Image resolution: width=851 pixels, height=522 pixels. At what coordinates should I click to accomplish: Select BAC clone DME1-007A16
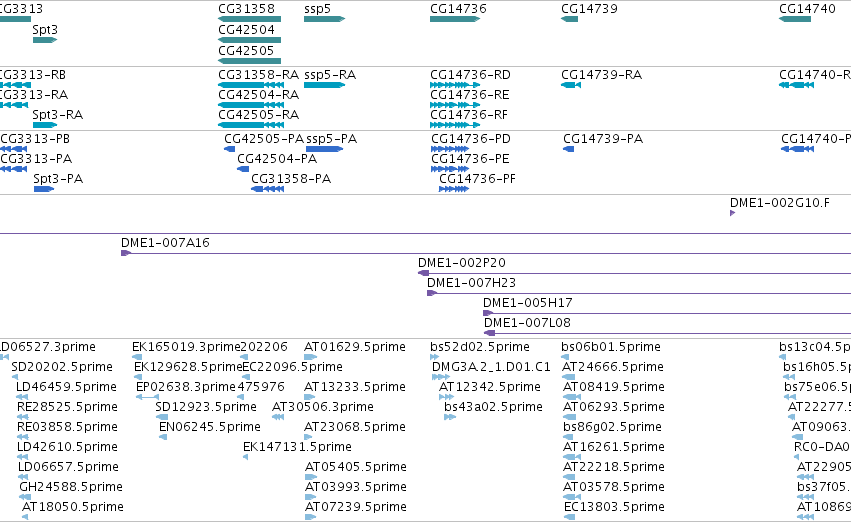(486, 253)
